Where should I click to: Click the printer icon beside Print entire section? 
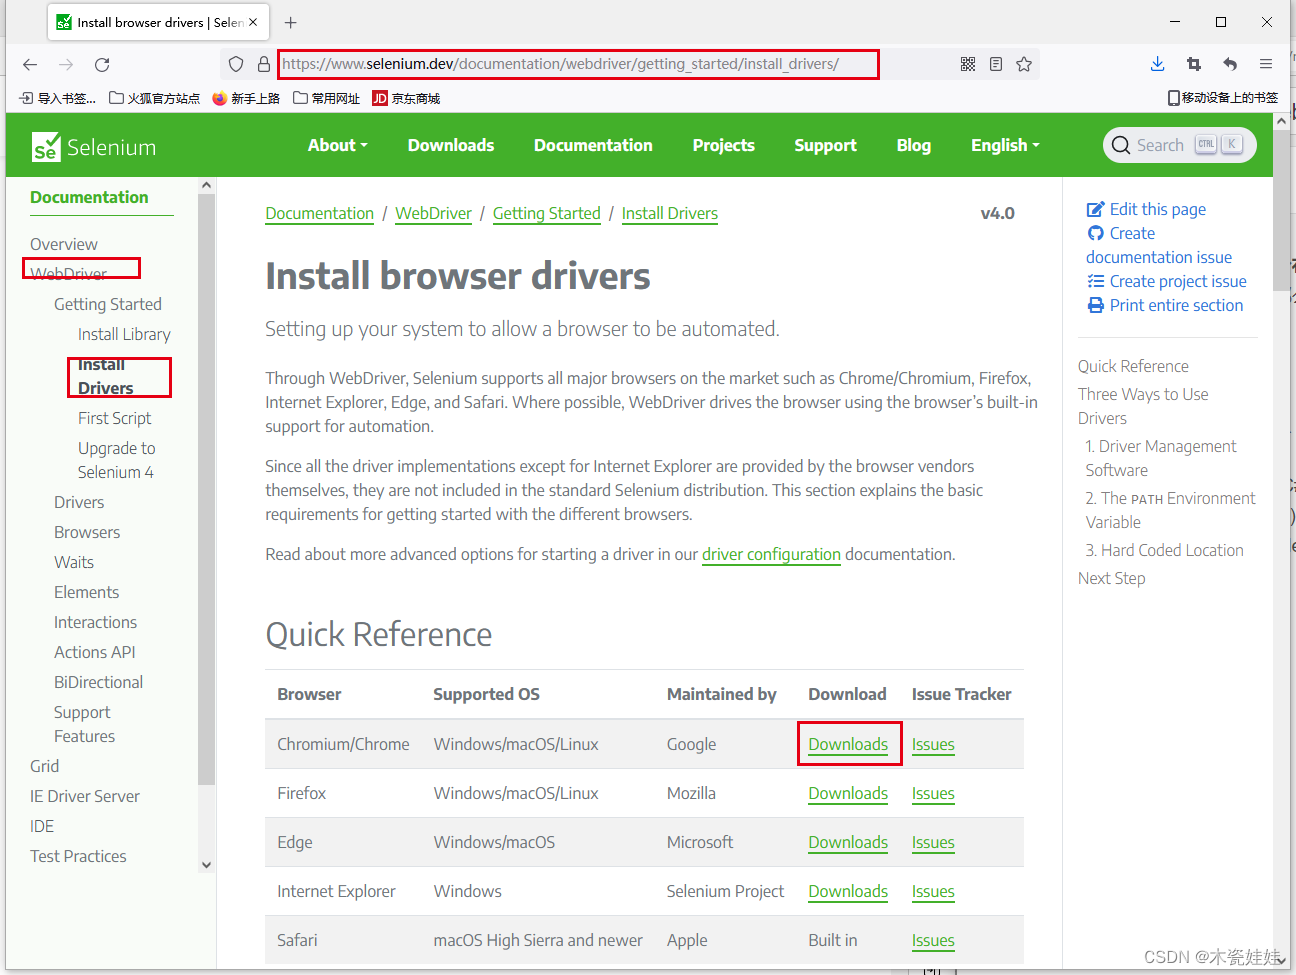(1096, 305)
